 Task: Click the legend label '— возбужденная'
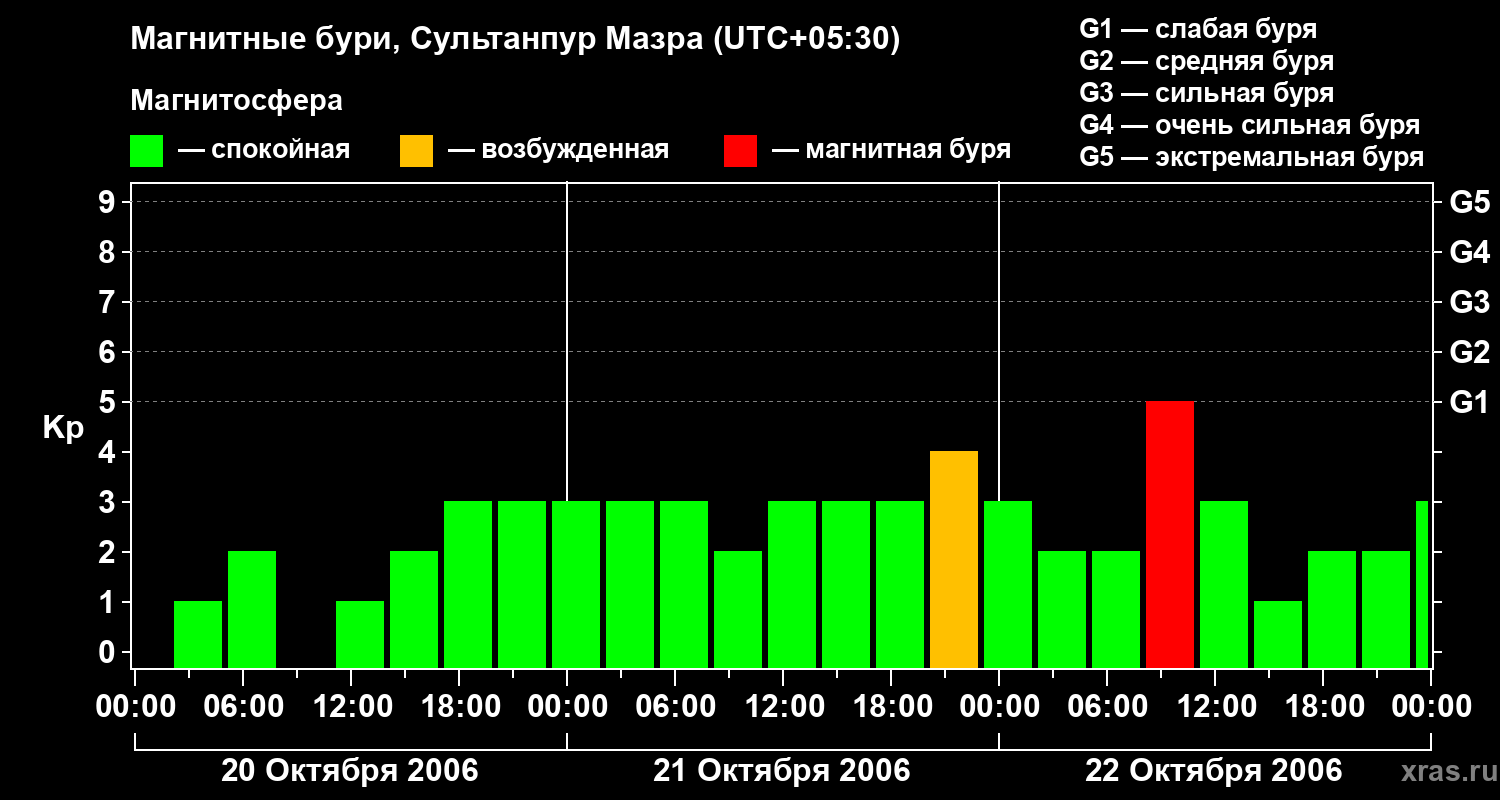558,150
